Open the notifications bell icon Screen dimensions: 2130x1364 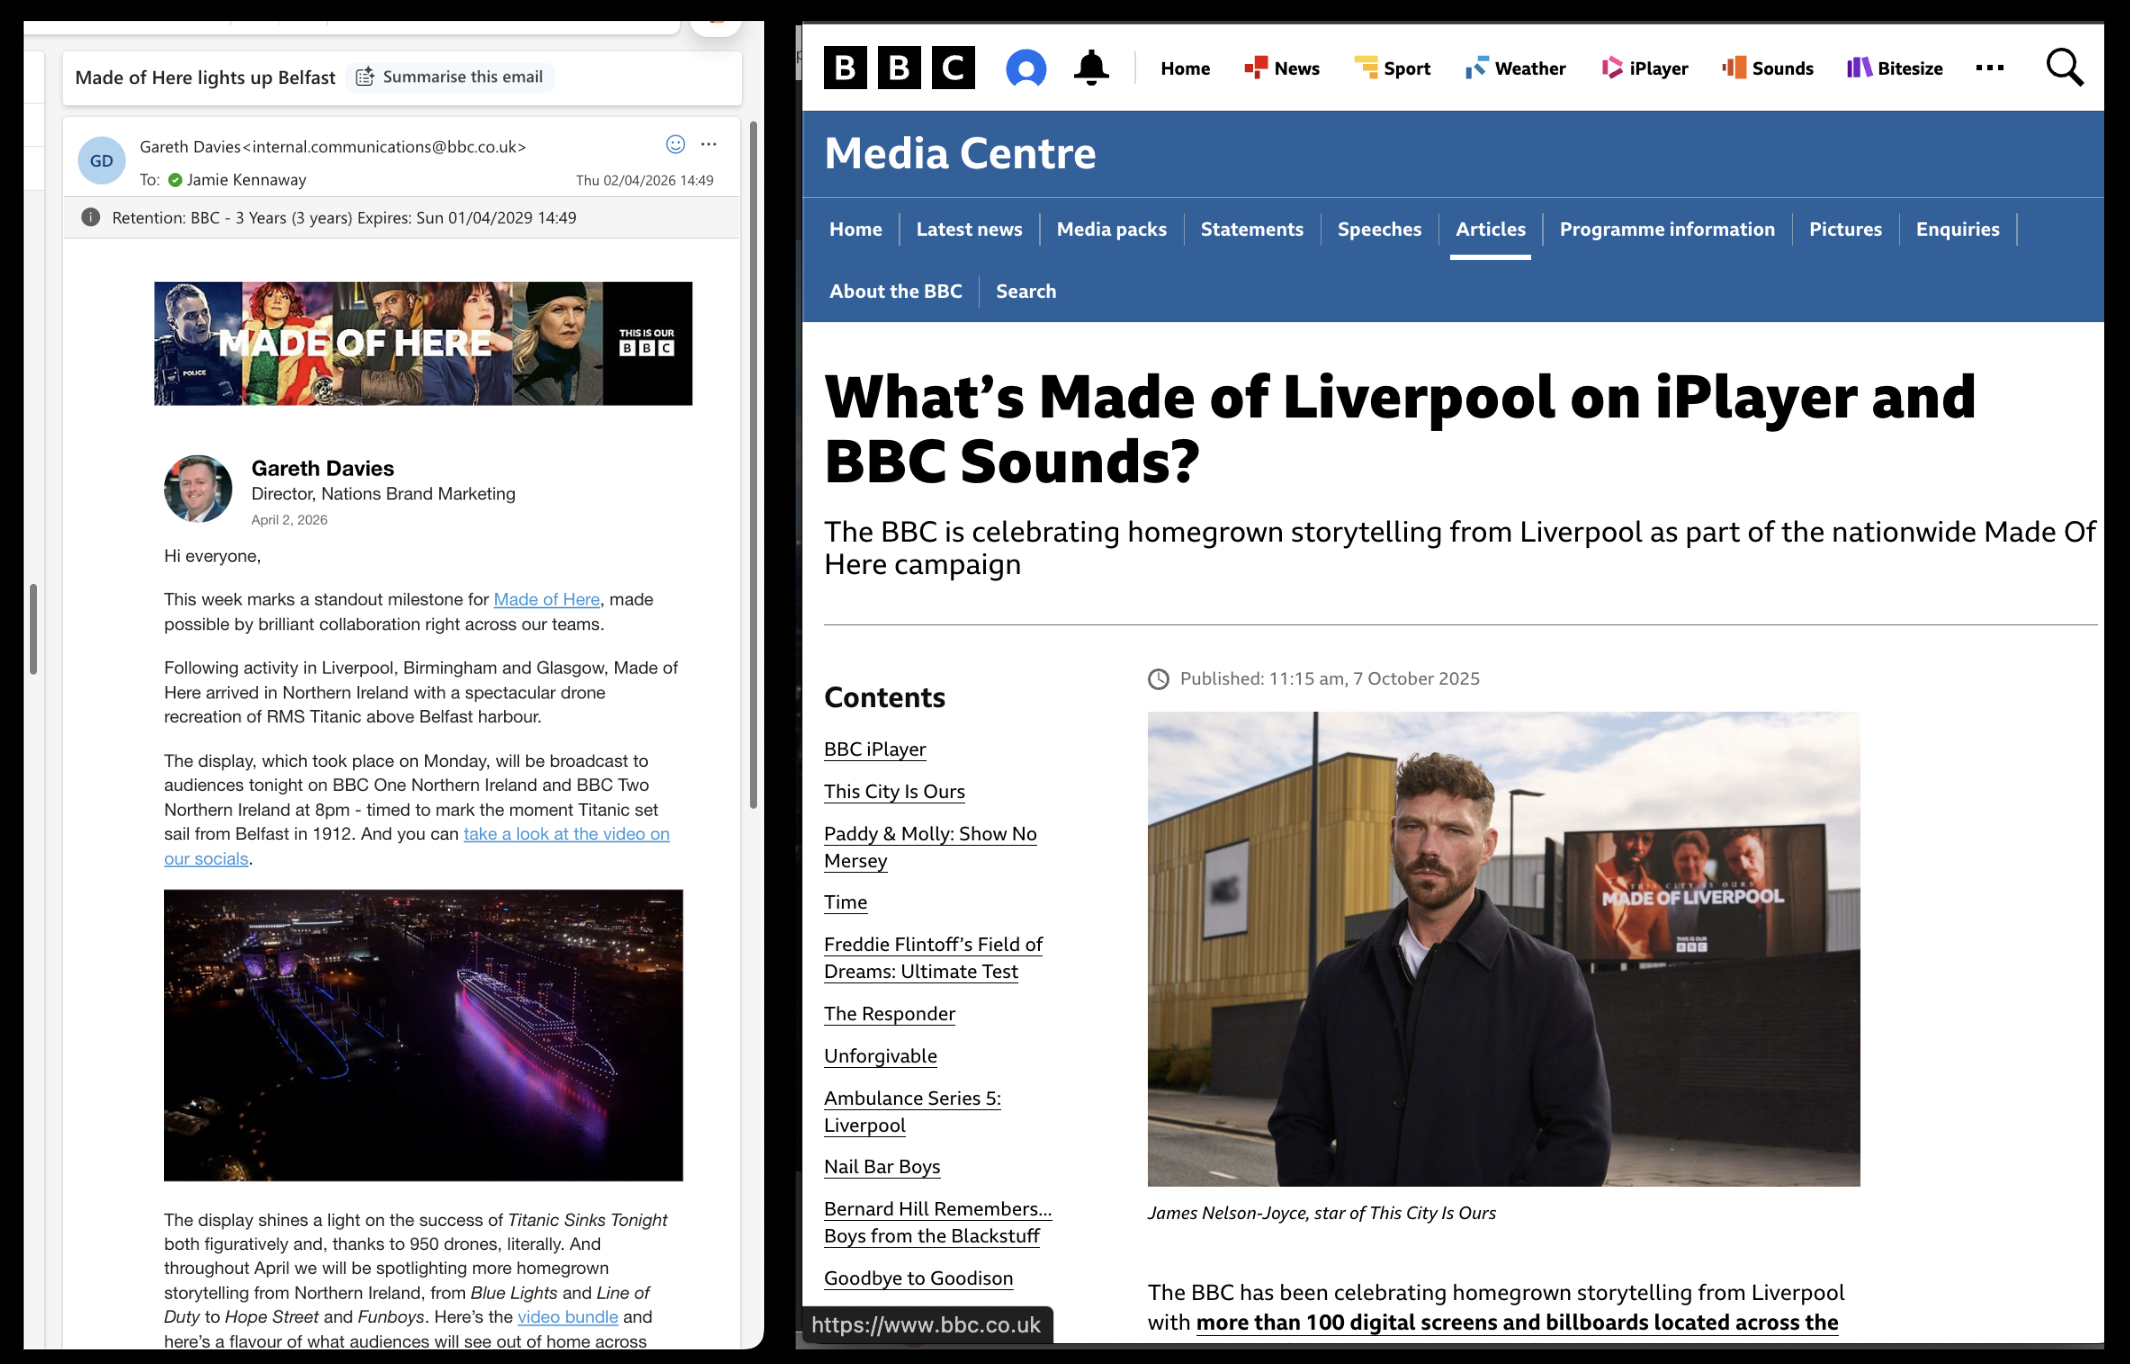pos(1091,68)
